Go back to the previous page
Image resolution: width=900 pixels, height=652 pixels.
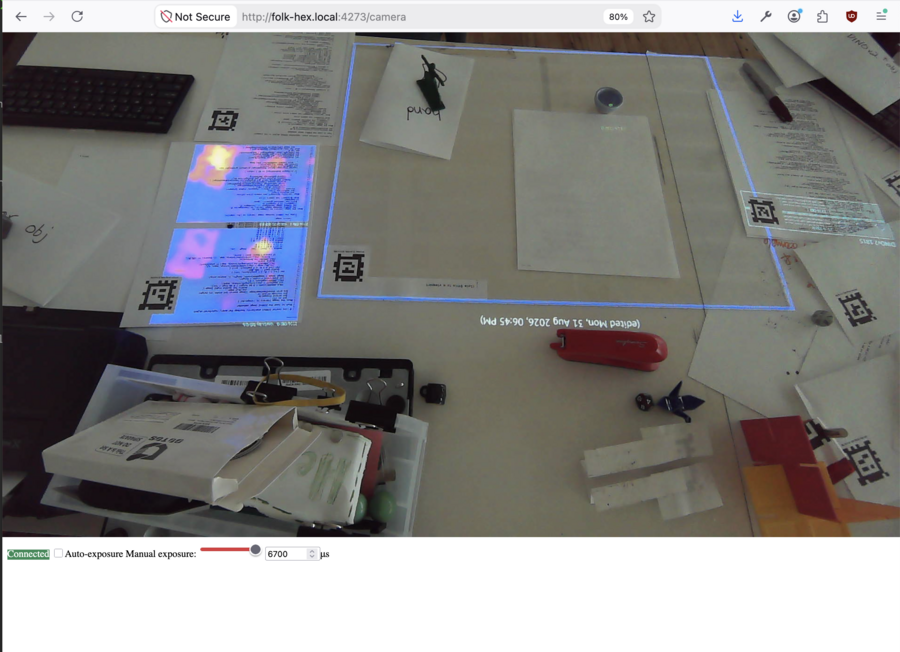point(21,17)
